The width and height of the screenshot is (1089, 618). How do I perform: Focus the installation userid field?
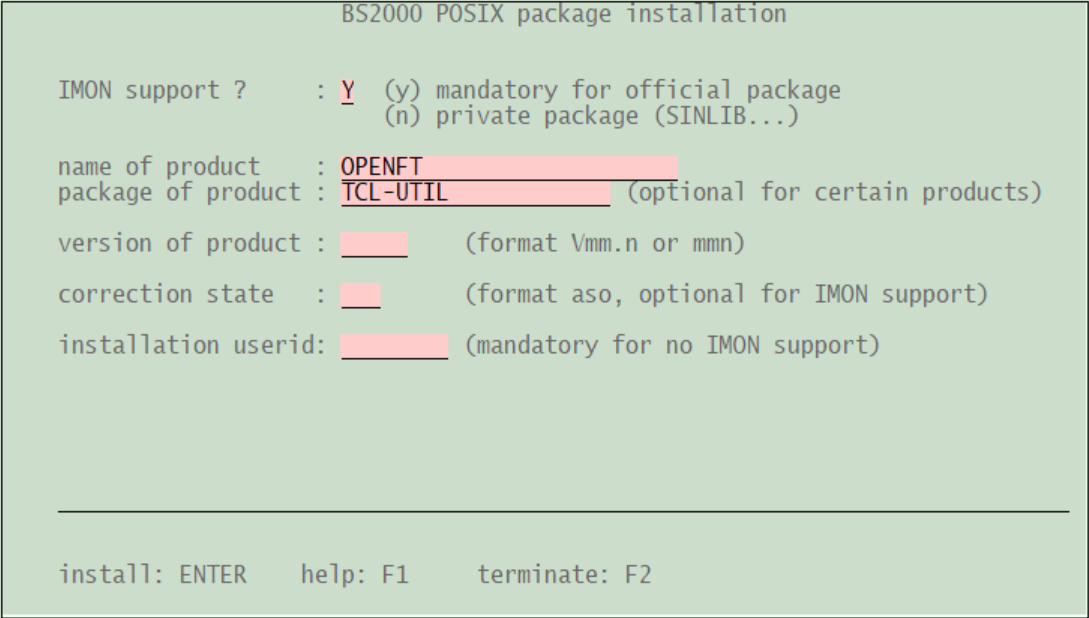pos(394,346)
